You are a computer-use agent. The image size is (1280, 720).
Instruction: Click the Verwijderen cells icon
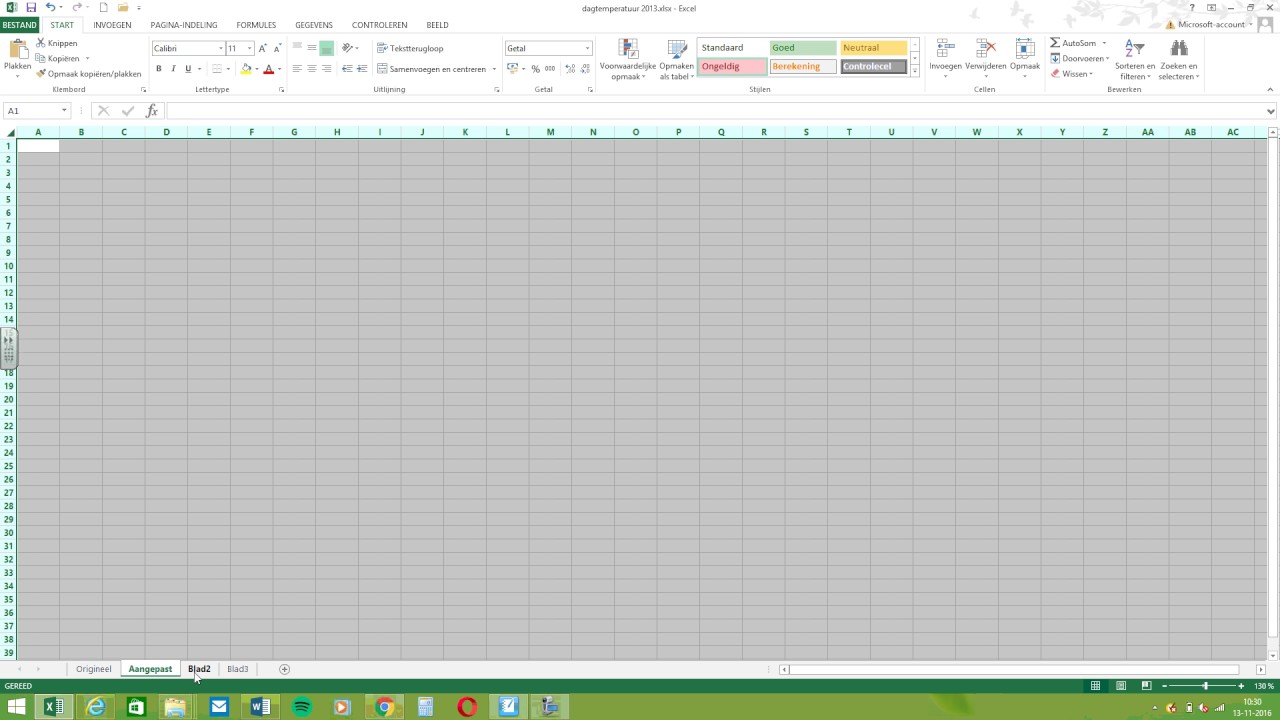(x=986, y=49)
